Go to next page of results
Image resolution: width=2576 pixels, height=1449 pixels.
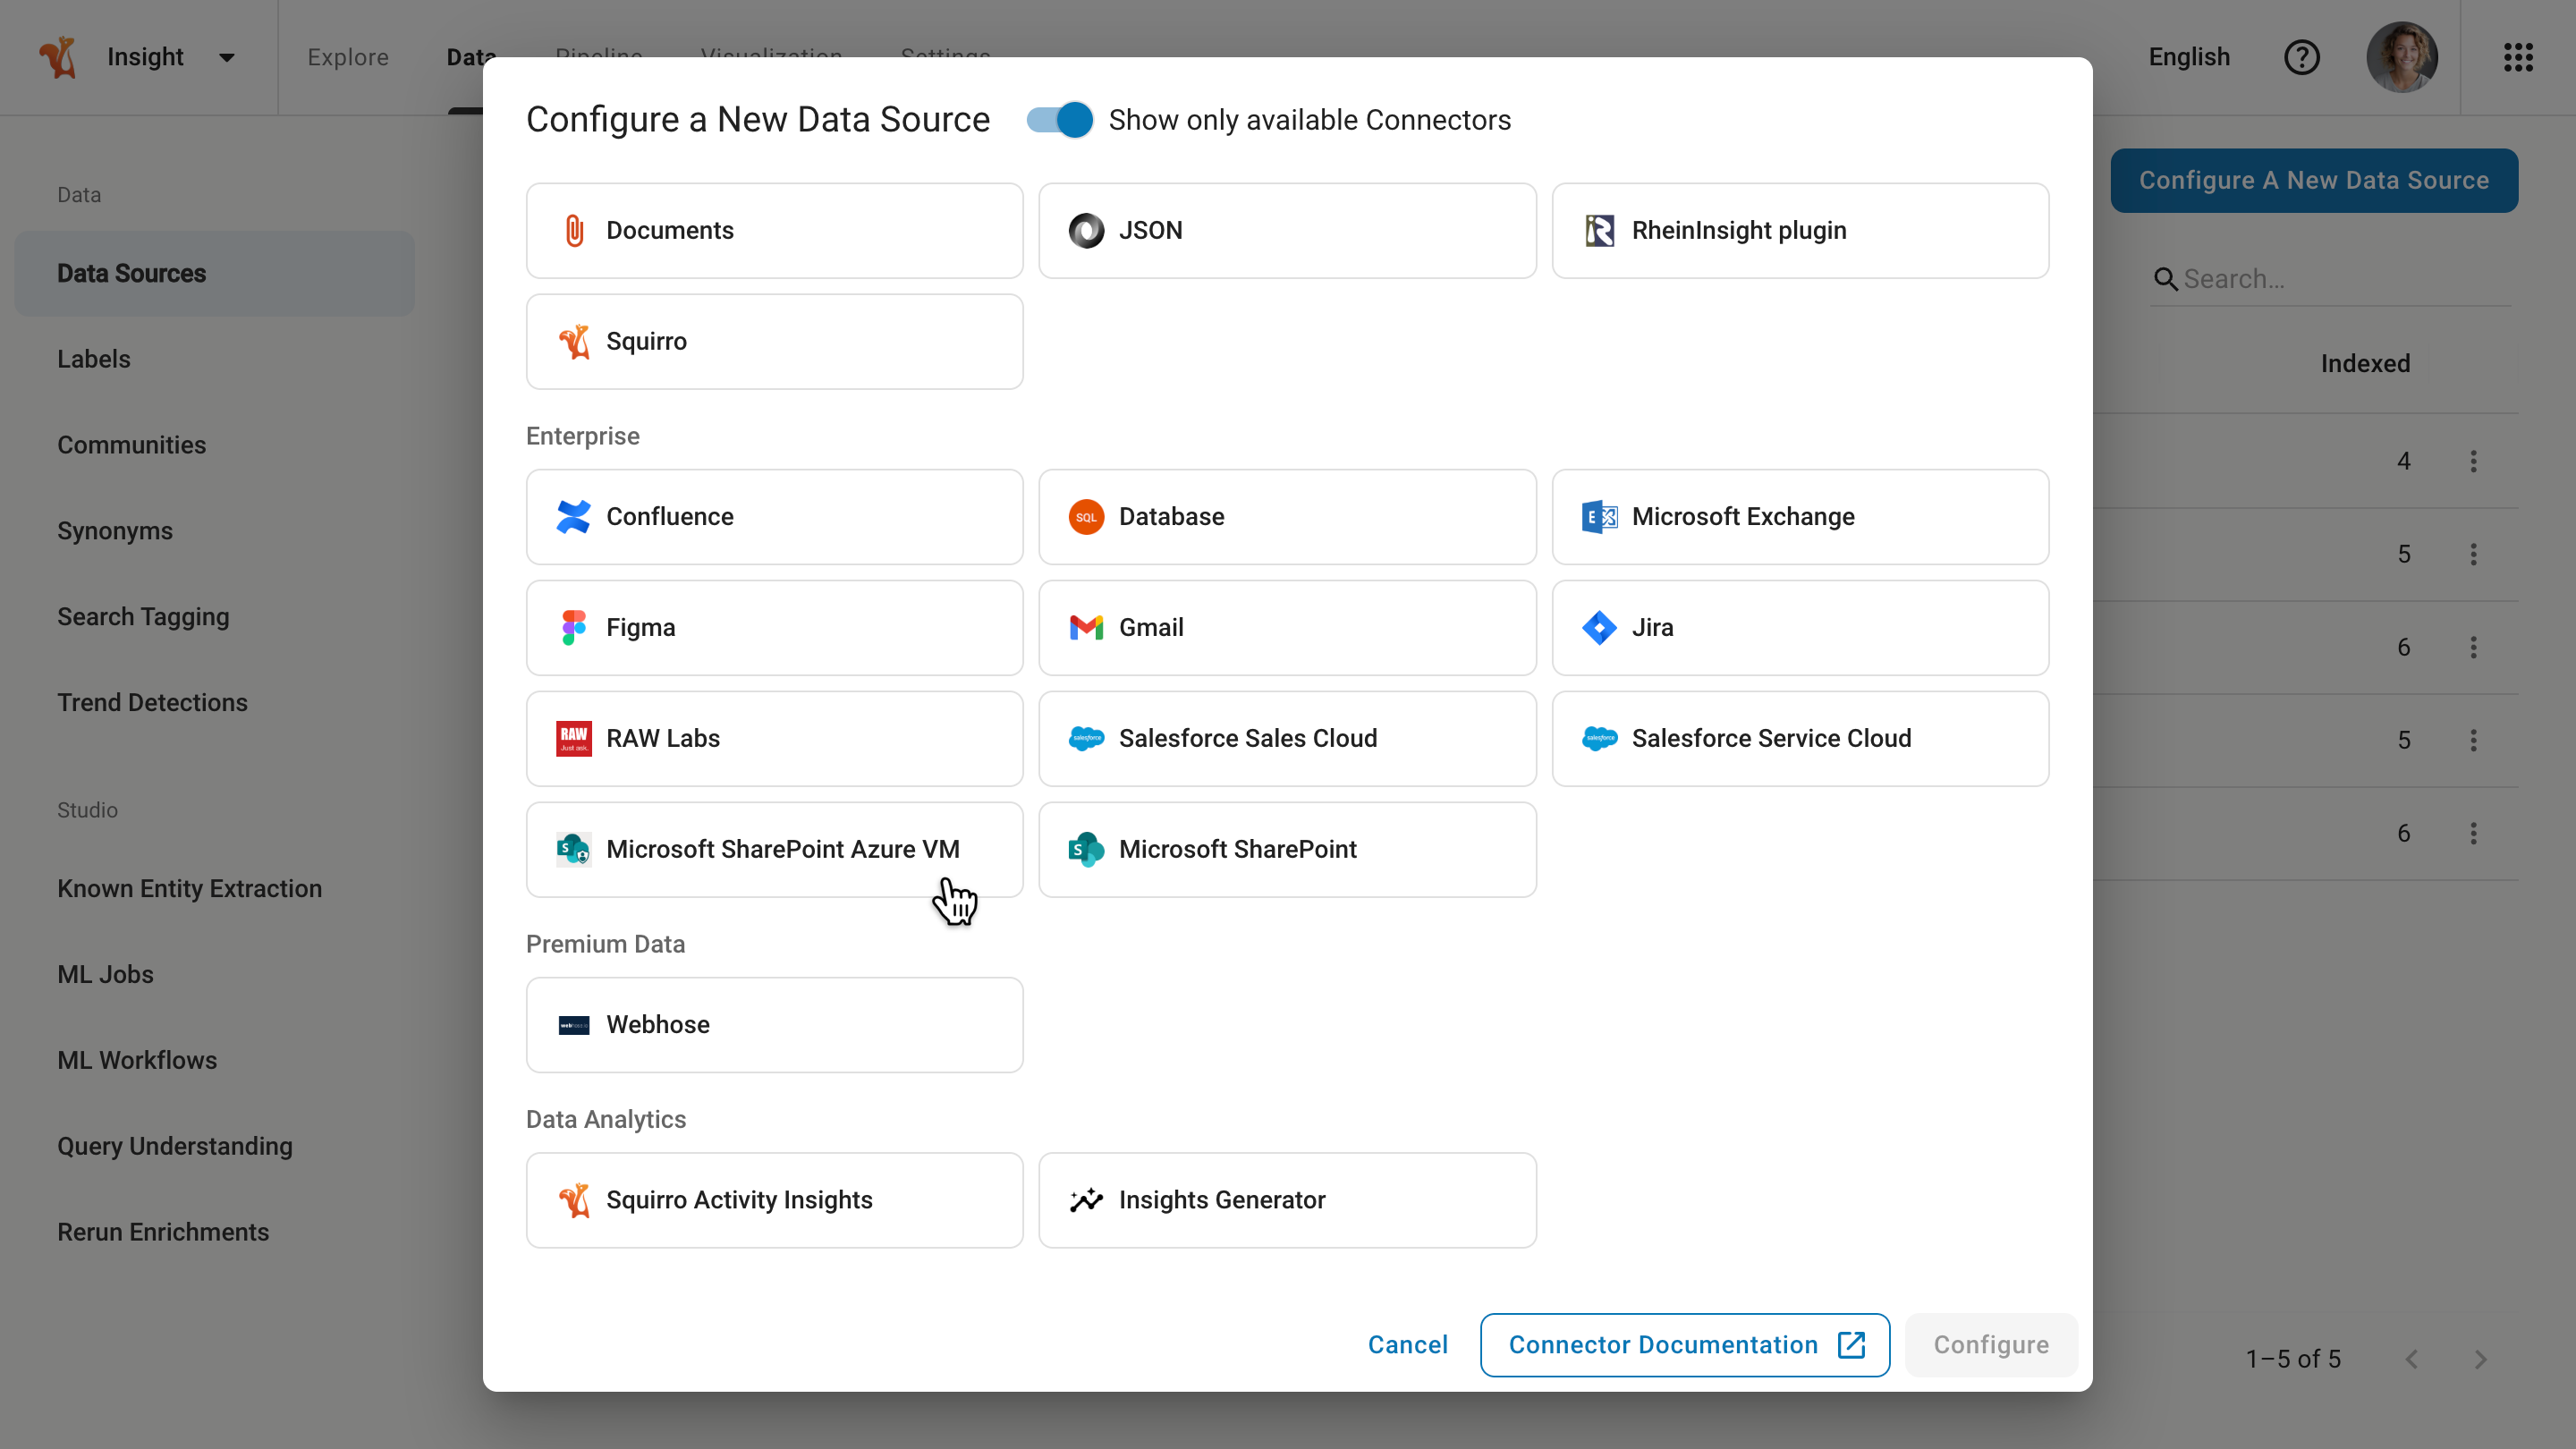click(2480, 1359)
